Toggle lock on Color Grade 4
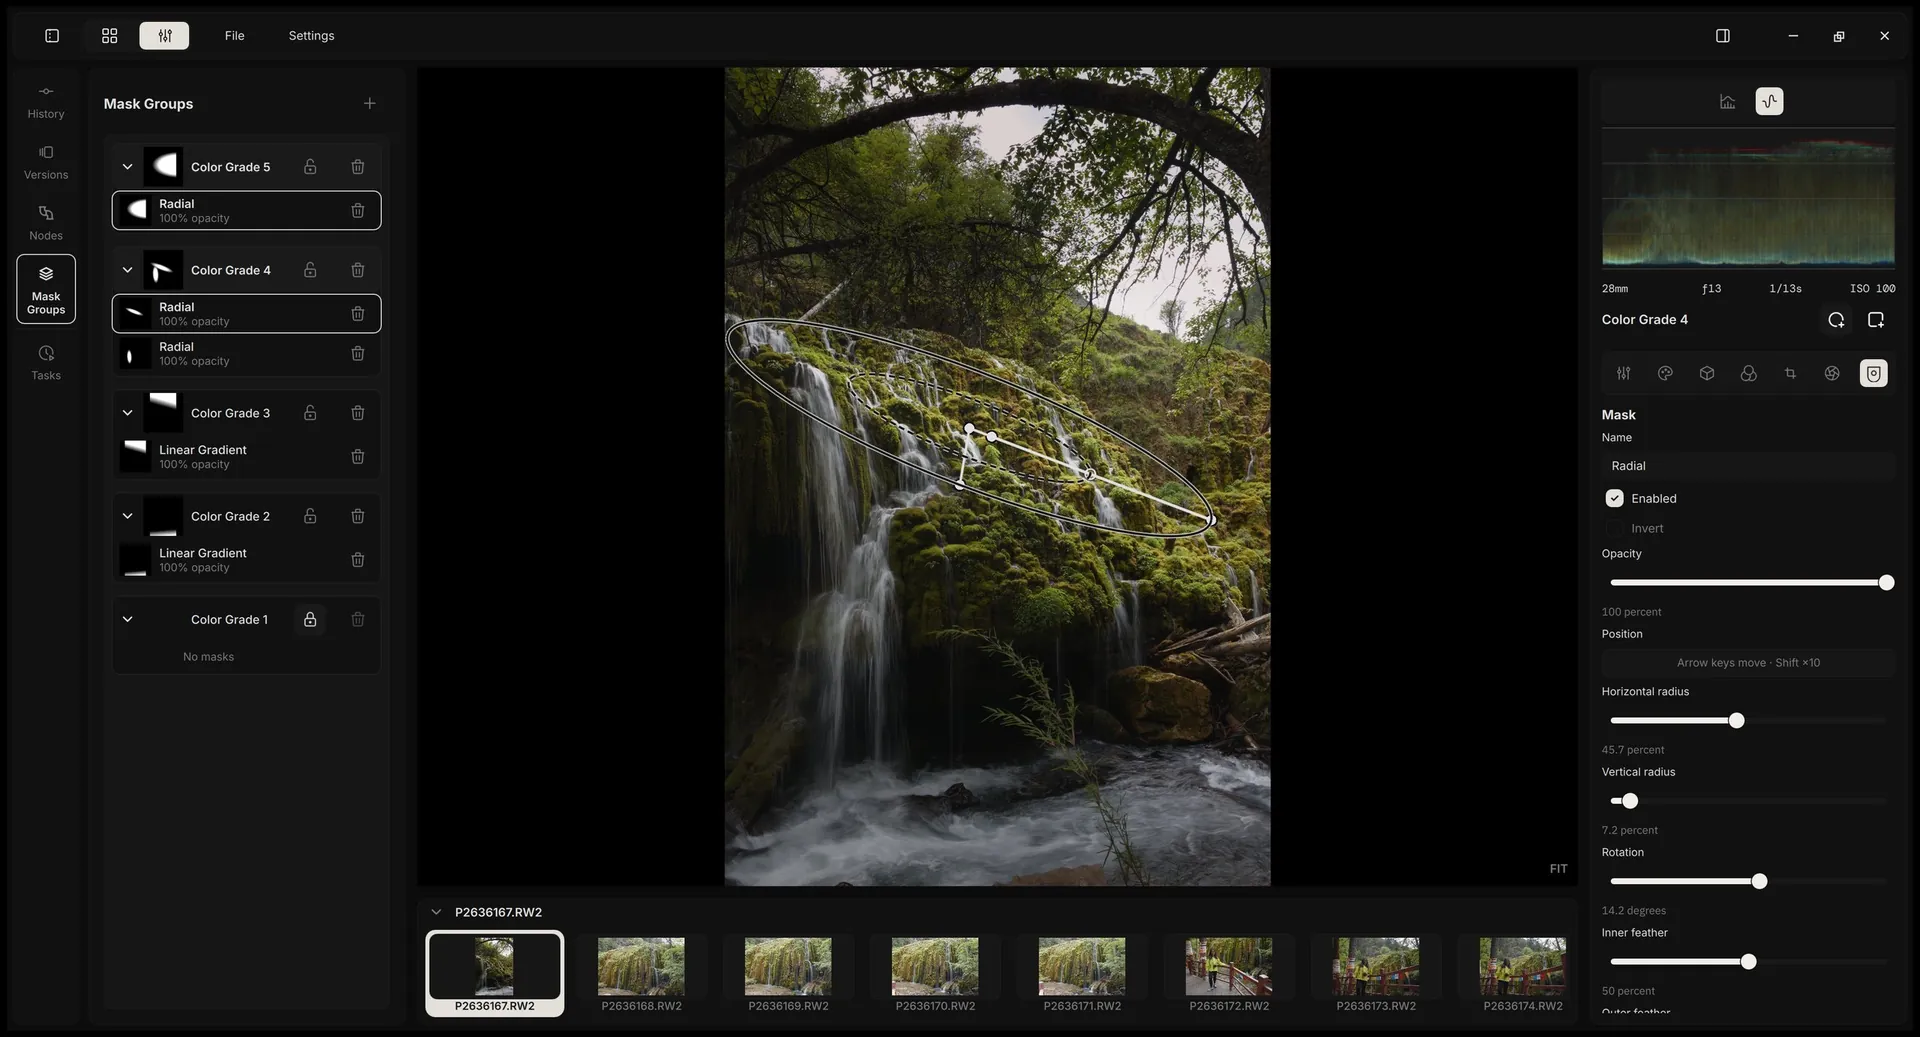The width and height of the screenshot is (1920, 1037). coord(310,270)
